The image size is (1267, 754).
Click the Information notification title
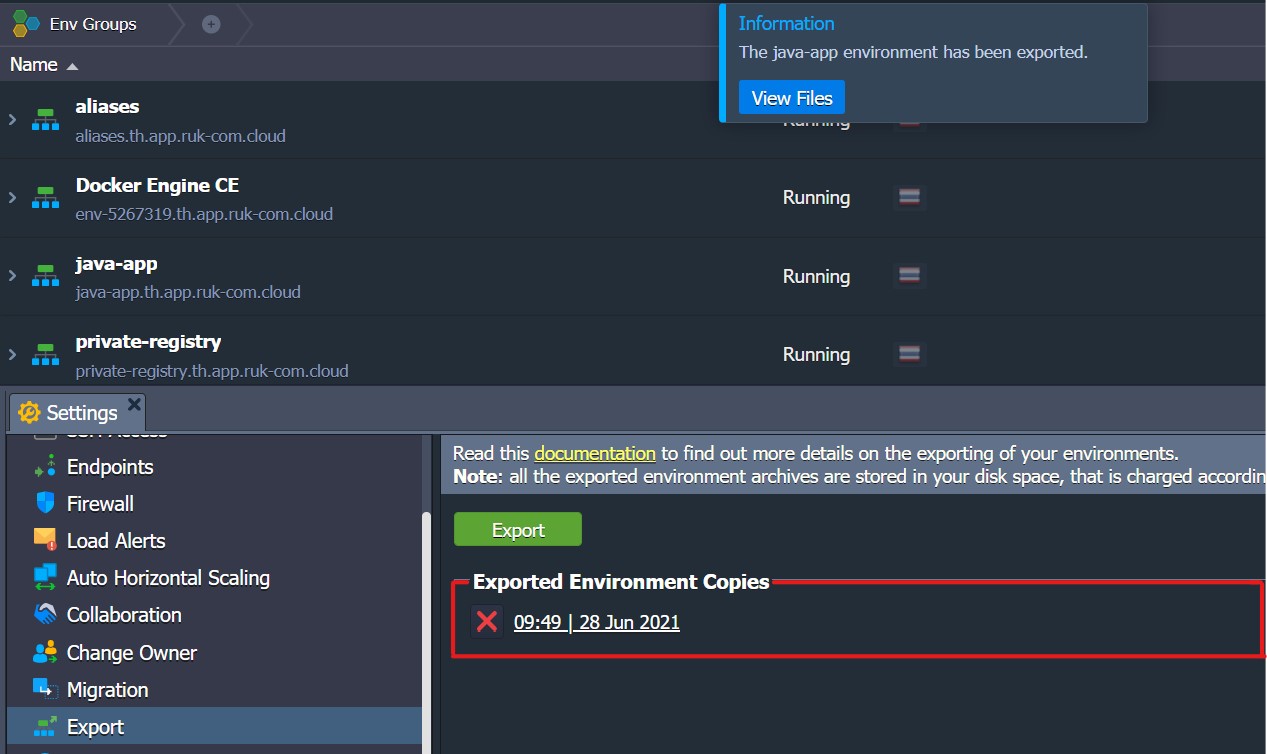(786, 23)
